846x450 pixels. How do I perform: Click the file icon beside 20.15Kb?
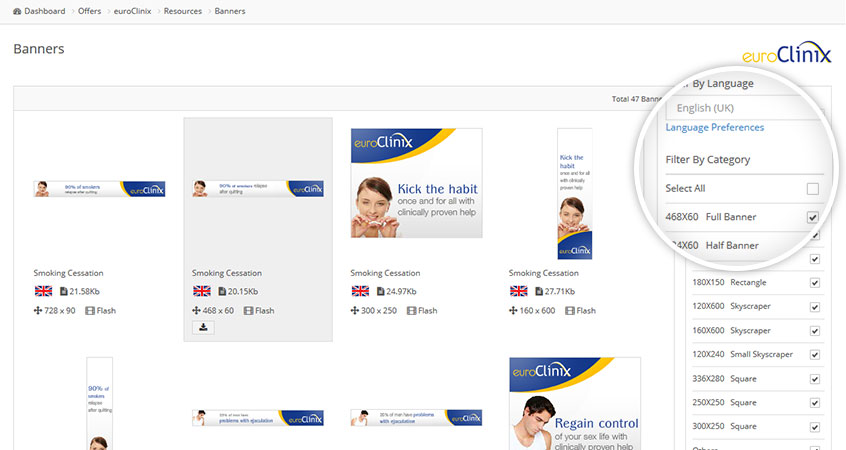pos(222,291)
